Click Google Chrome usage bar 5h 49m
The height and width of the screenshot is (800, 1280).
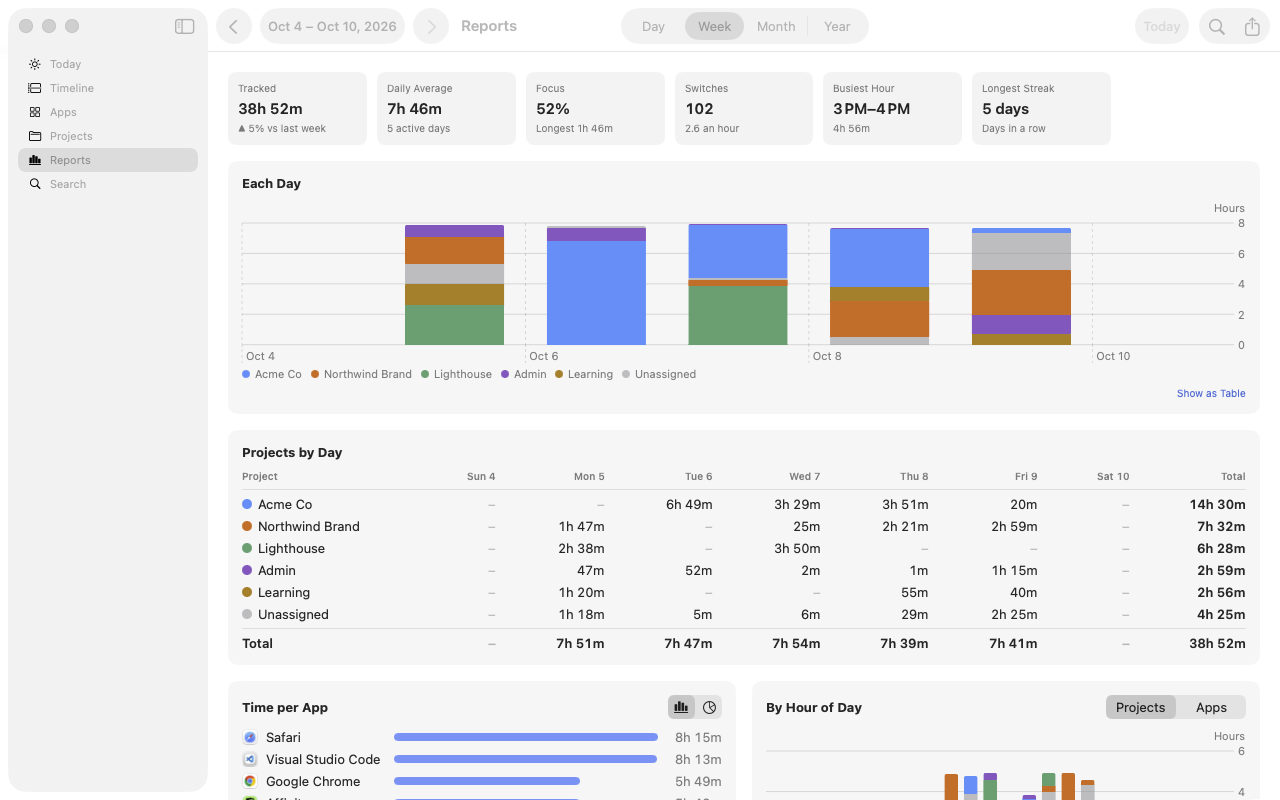point(487,781)
